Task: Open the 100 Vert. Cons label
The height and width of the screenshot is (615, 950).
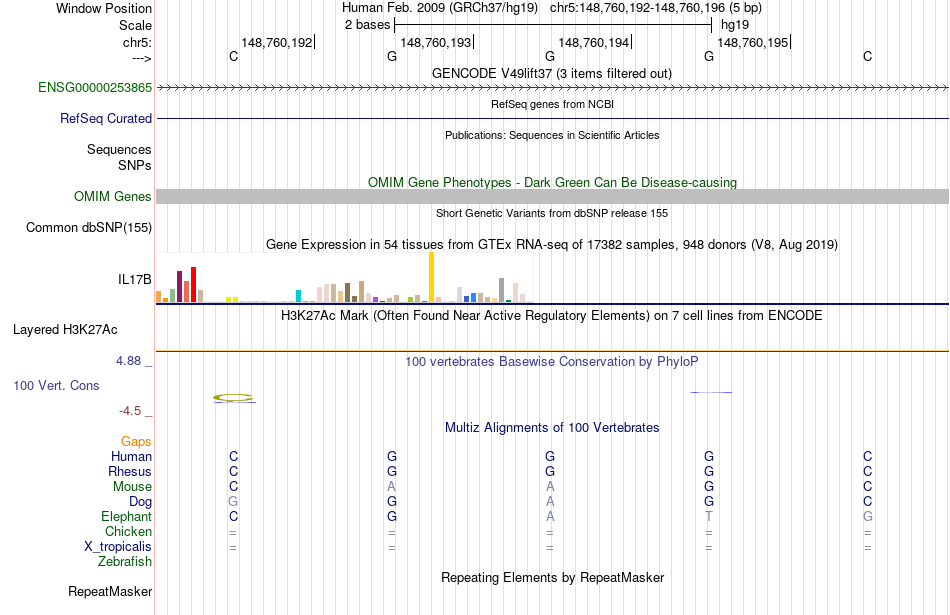Action: pos(56,385)
